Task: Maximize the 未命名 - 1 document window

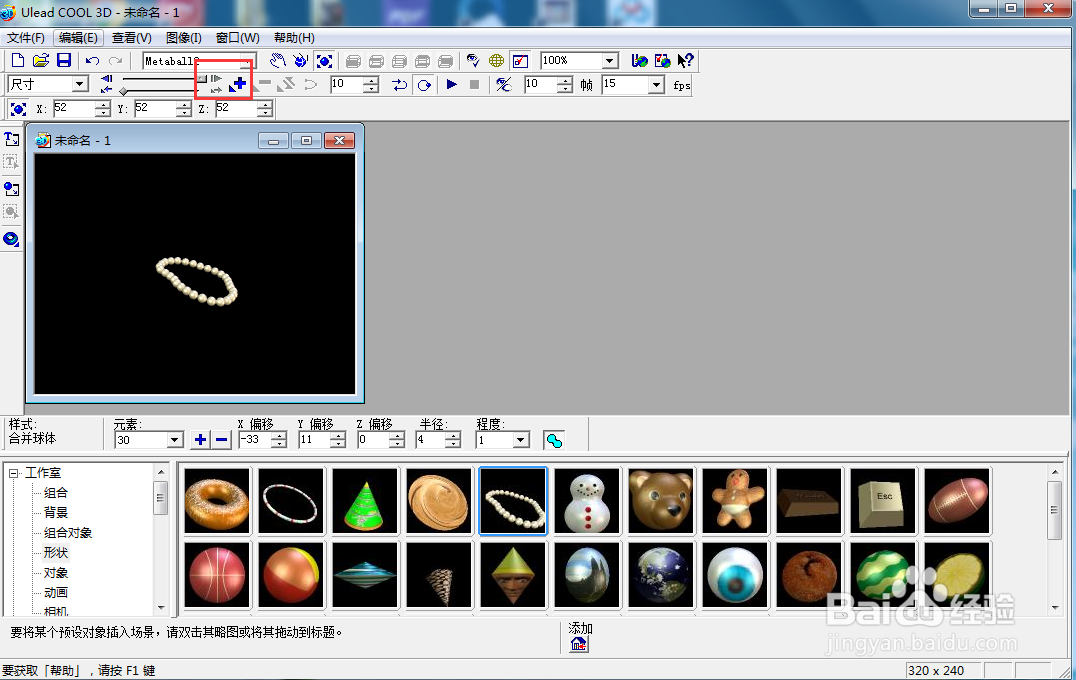Action: tap(306, 141)
